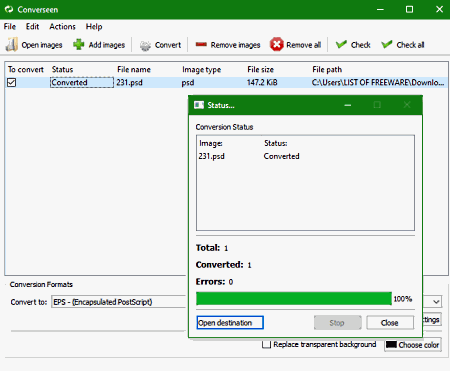
Task: Click the Total: 1 label
Action: tap(212, 248)
